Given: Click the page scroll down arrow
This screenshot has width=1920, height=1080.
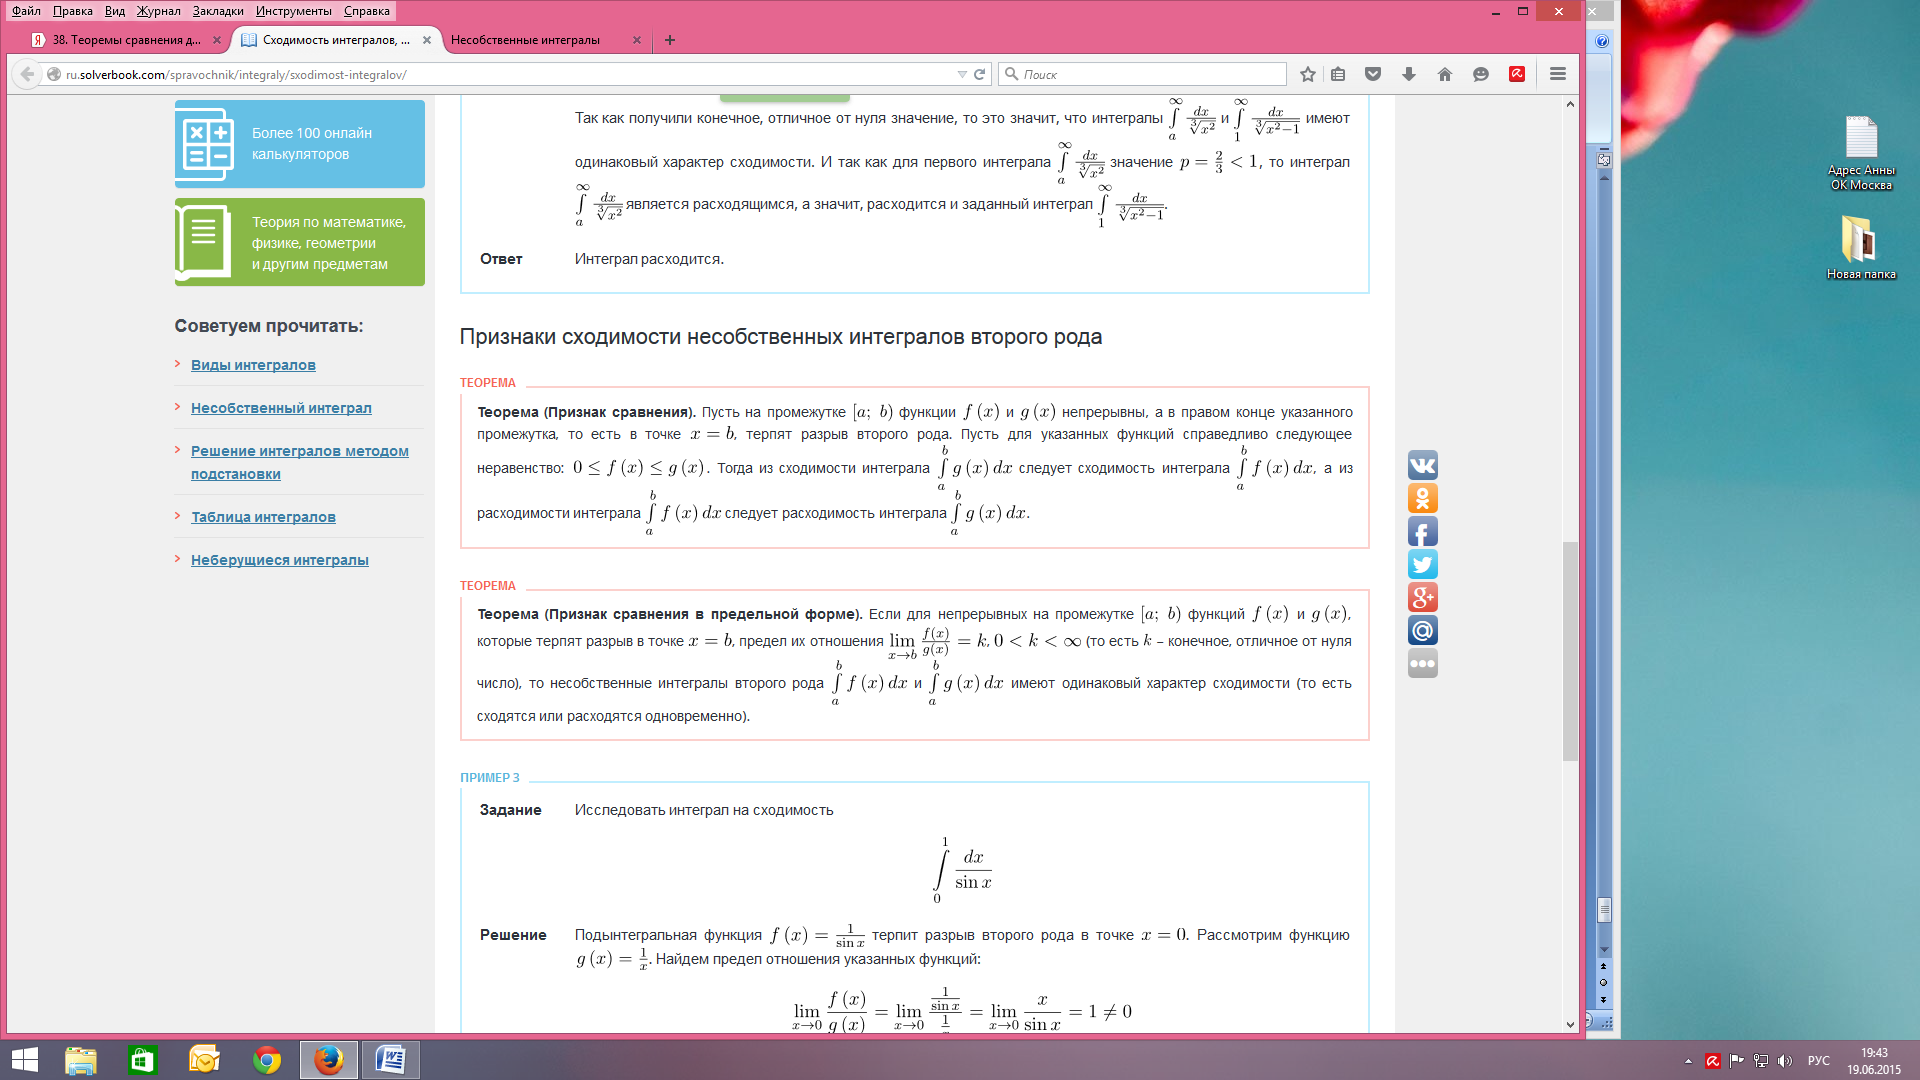Looking at the screenshot, I should tap(1570, 1024).
